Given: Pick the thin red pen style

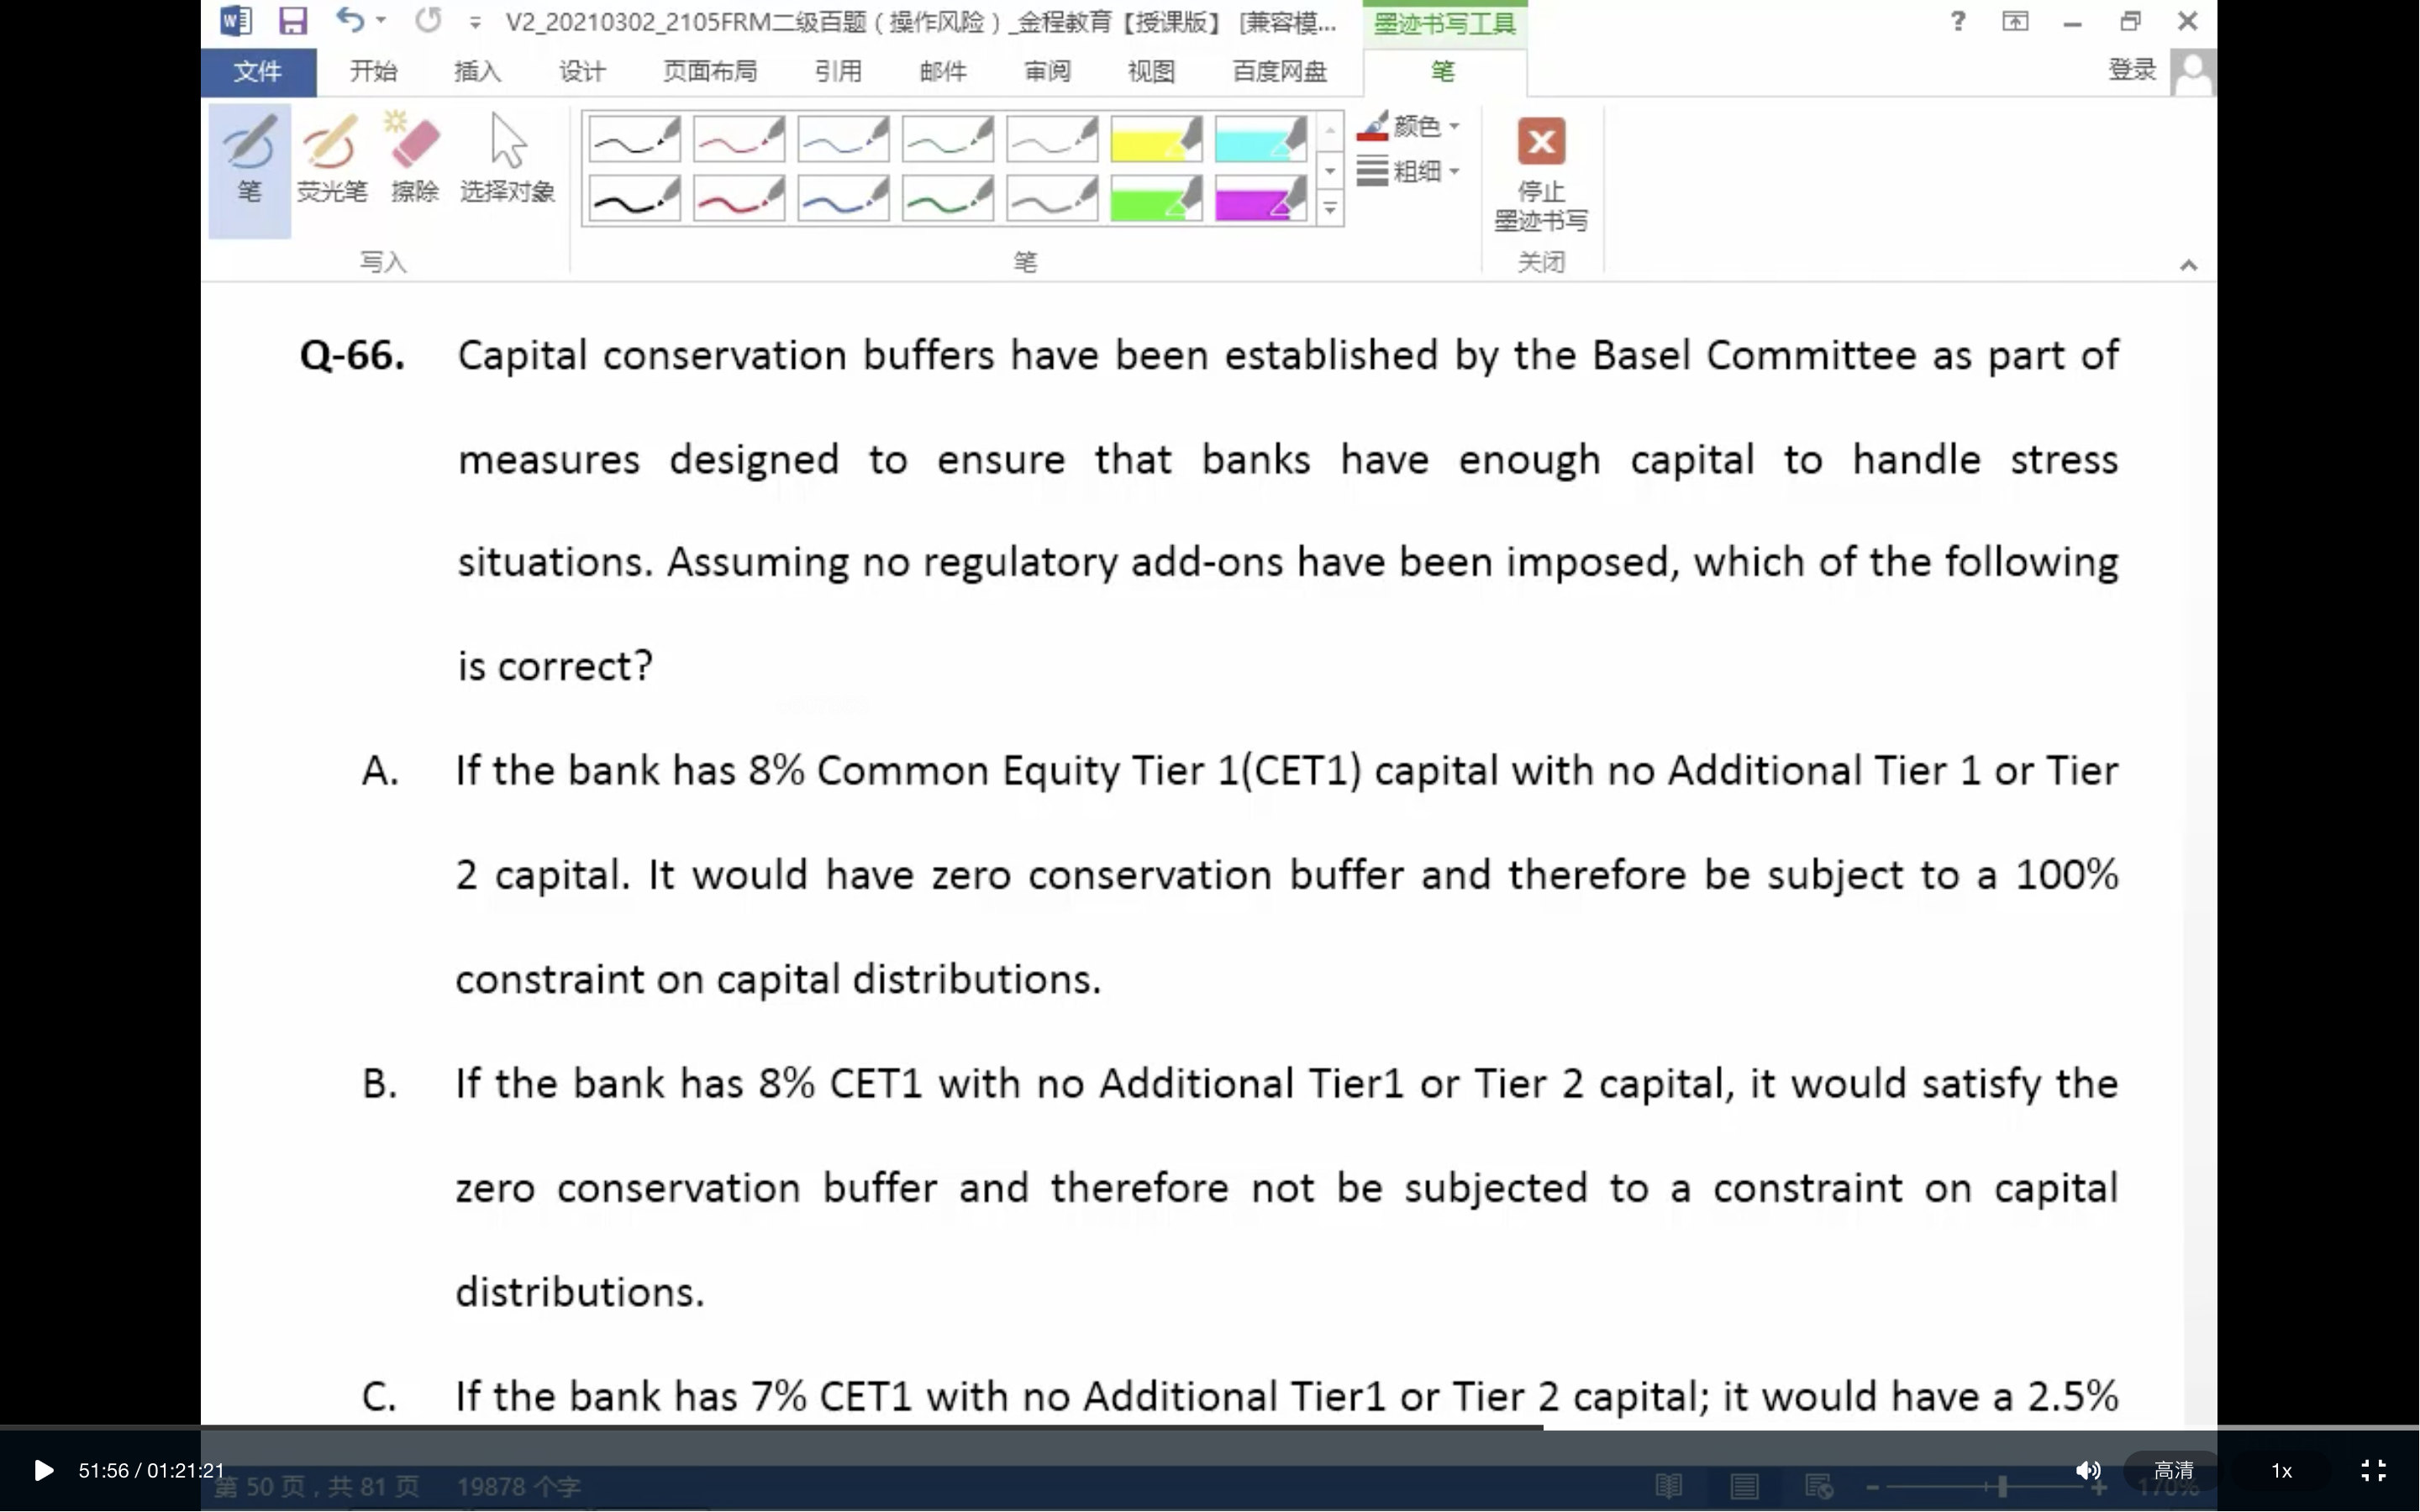Looking at the screenshot, I should [739, 139].
